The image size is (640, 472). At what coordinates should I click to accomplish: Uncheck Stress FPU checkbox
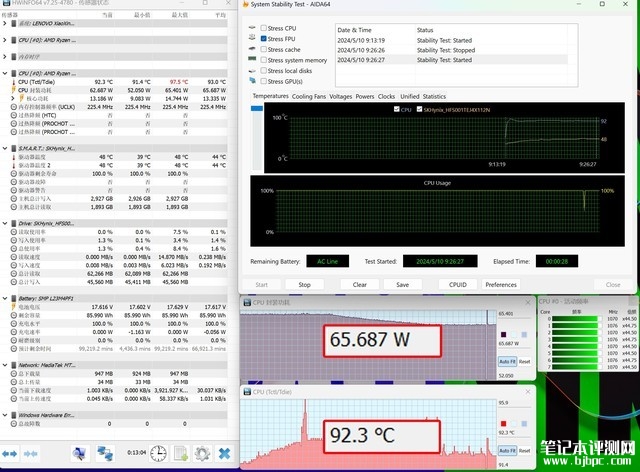tap(264, 38)
